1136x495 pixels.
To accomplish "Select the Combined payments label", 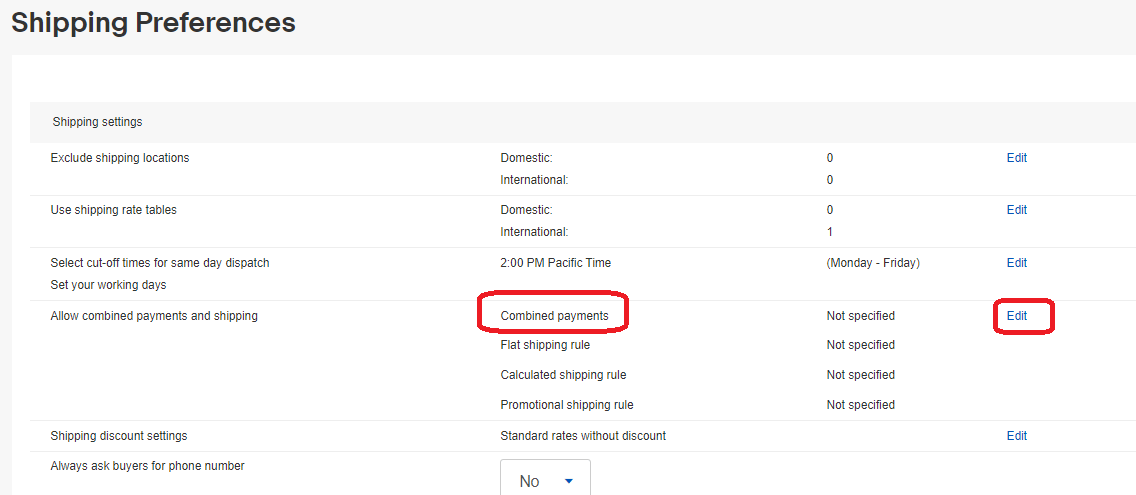I will pos(554,316).
